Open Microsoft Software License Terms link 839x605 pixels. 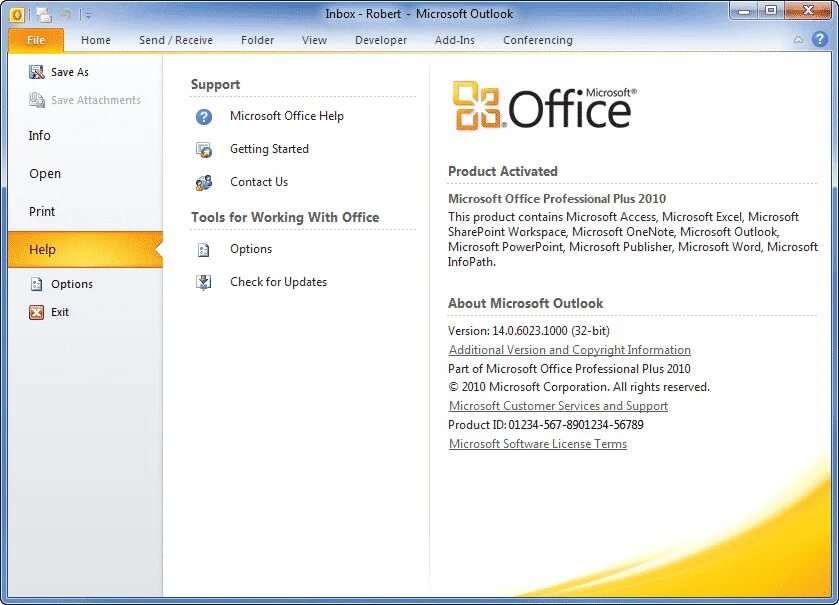(x=538, y=444)
